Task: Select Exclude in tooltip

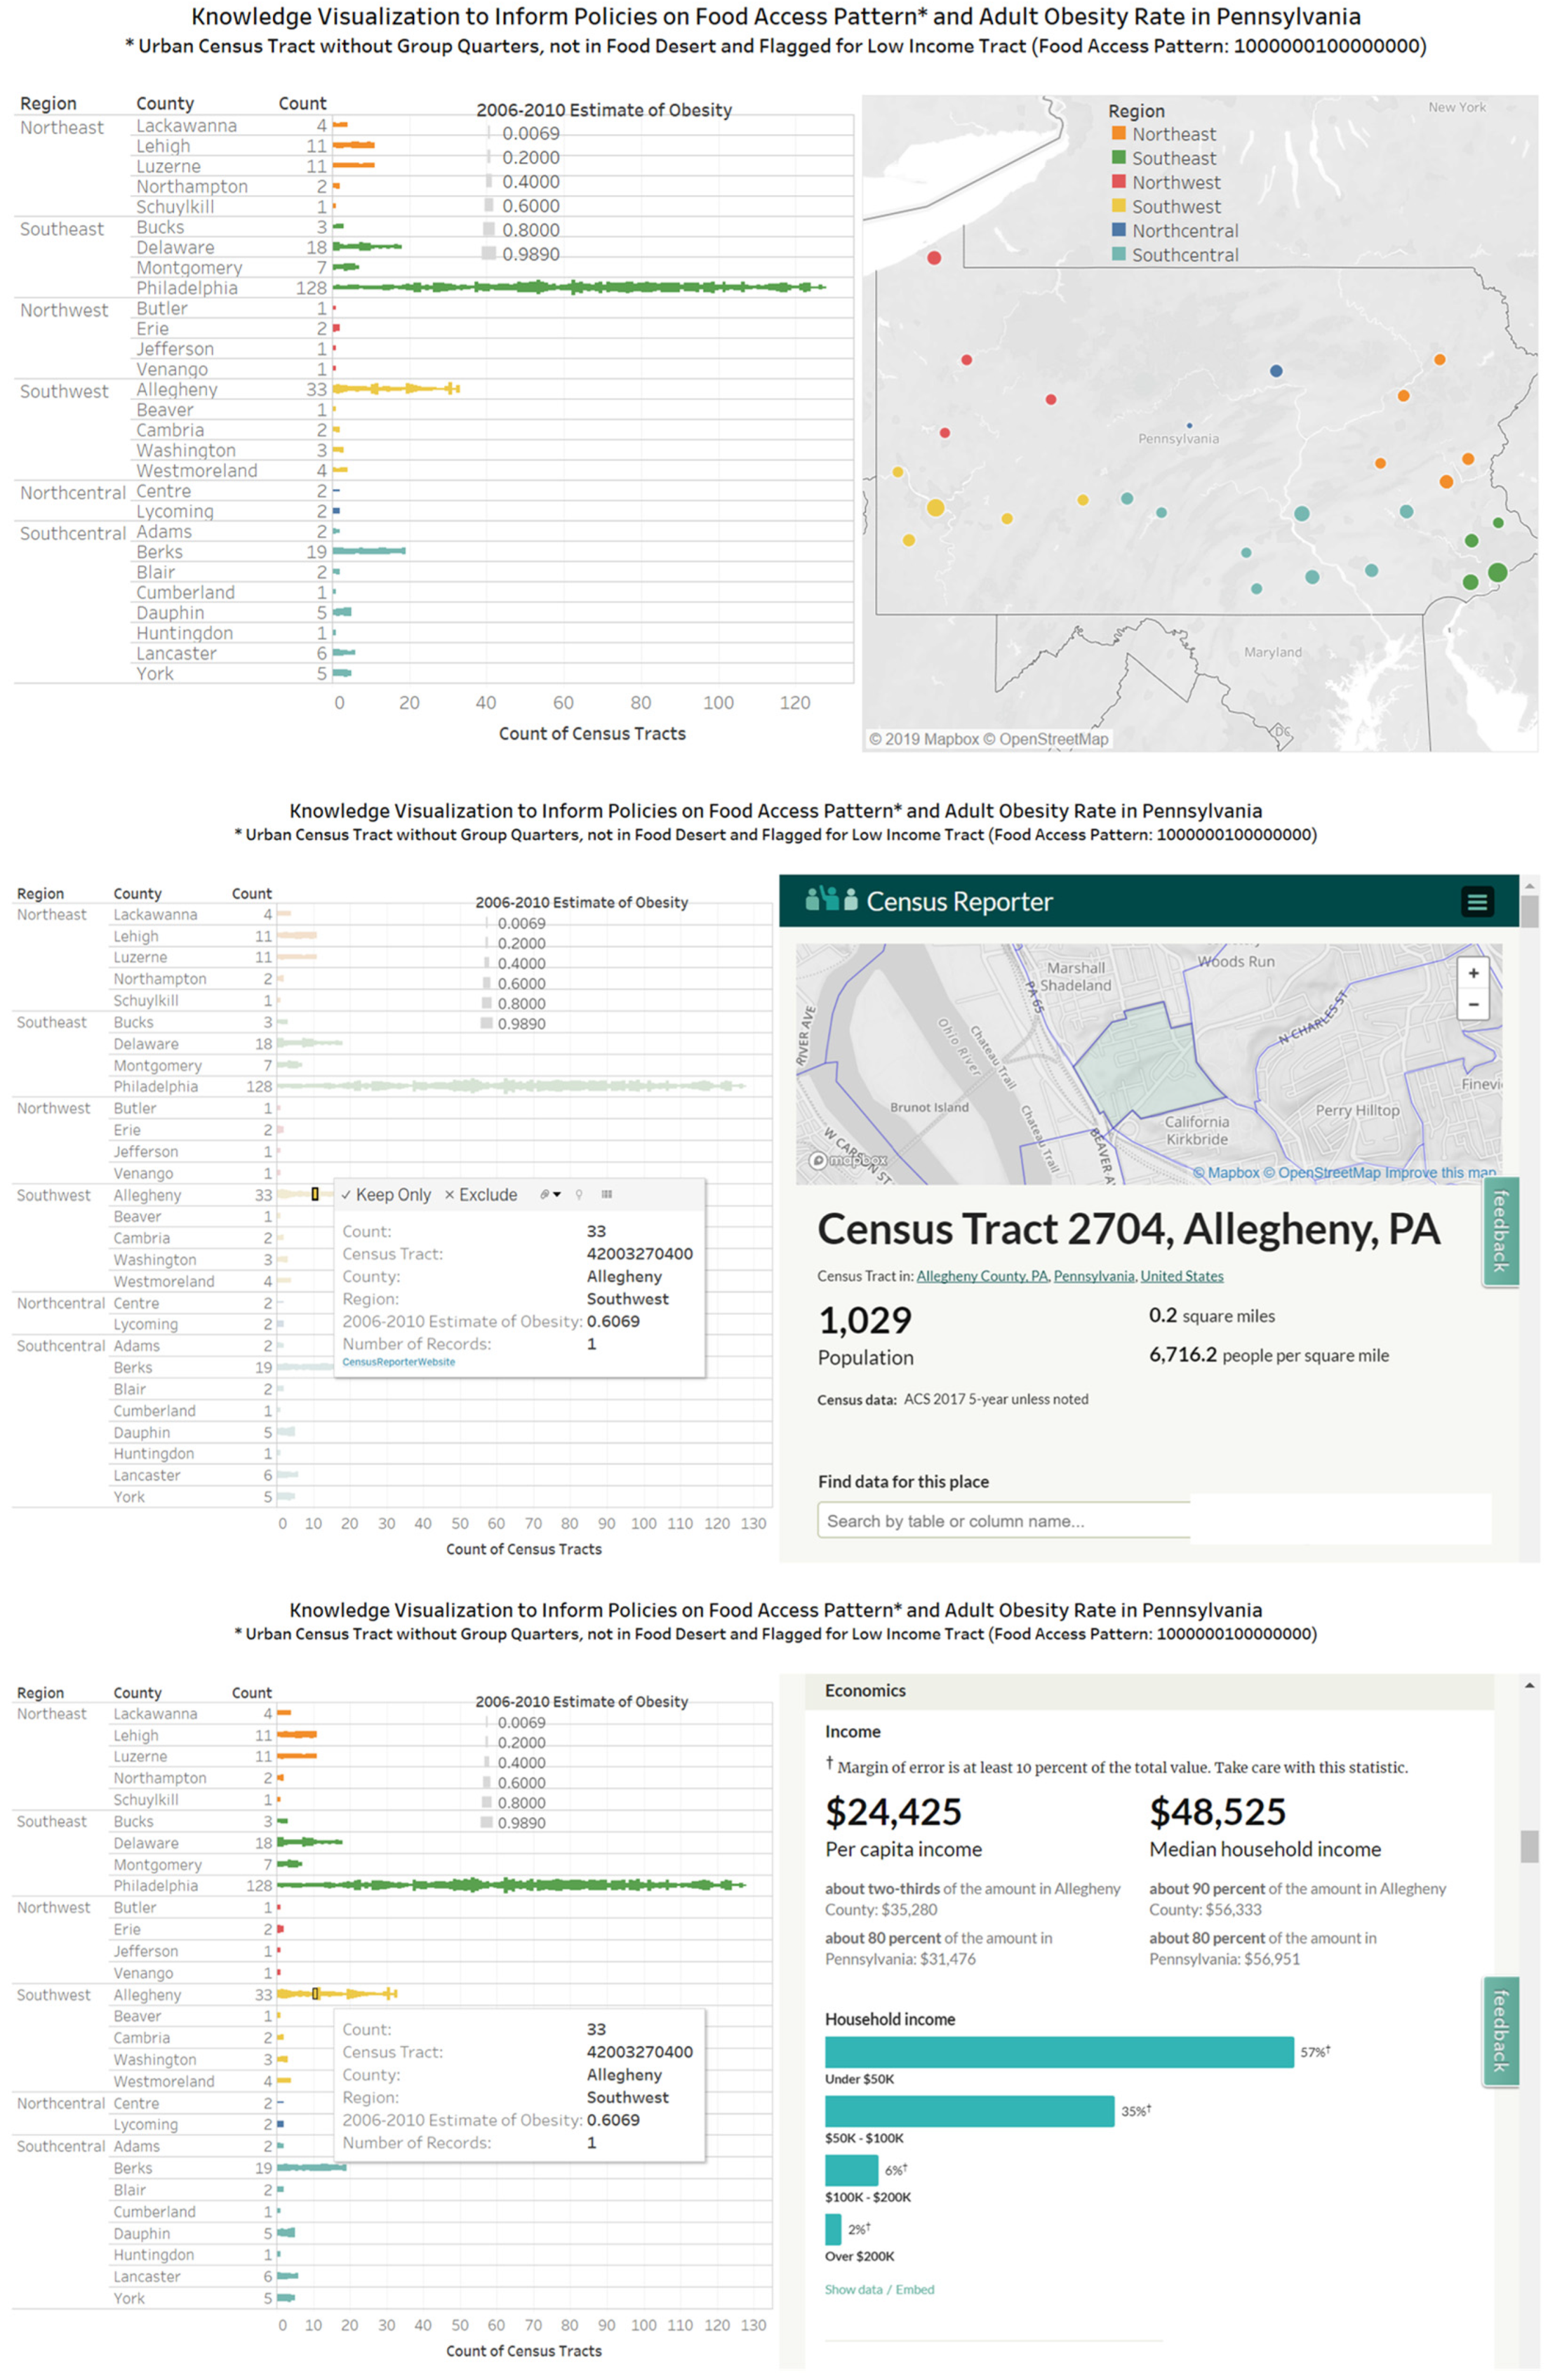Action: point(481,1195)
